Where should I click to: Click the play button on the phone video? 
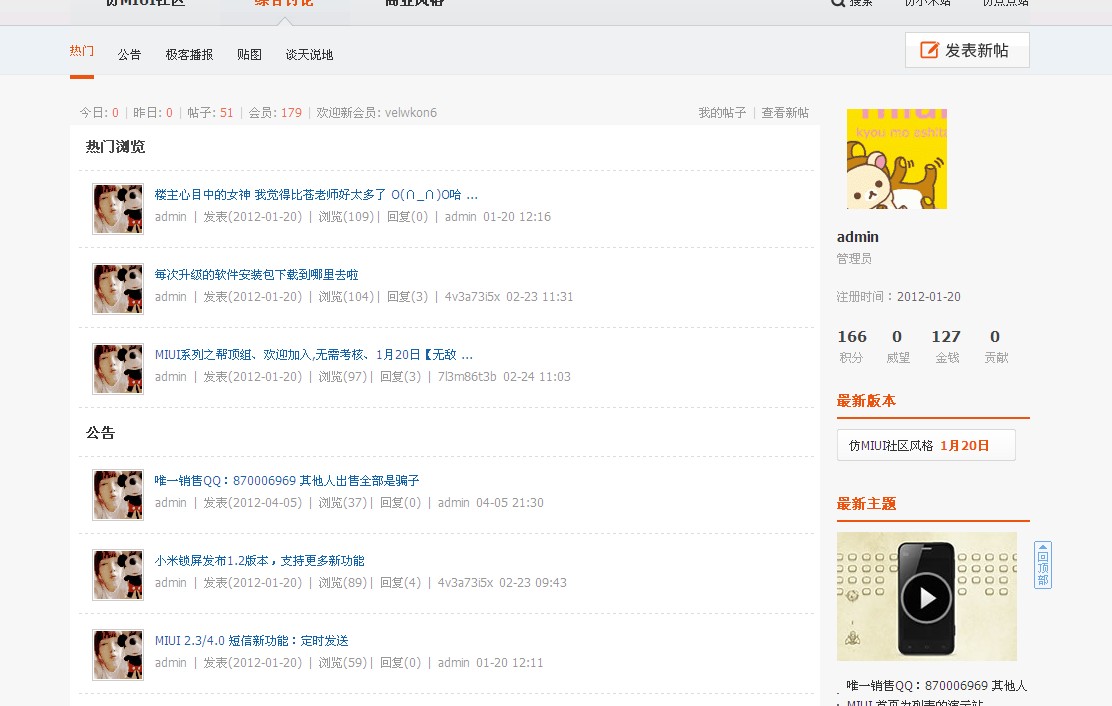point(926,598)
